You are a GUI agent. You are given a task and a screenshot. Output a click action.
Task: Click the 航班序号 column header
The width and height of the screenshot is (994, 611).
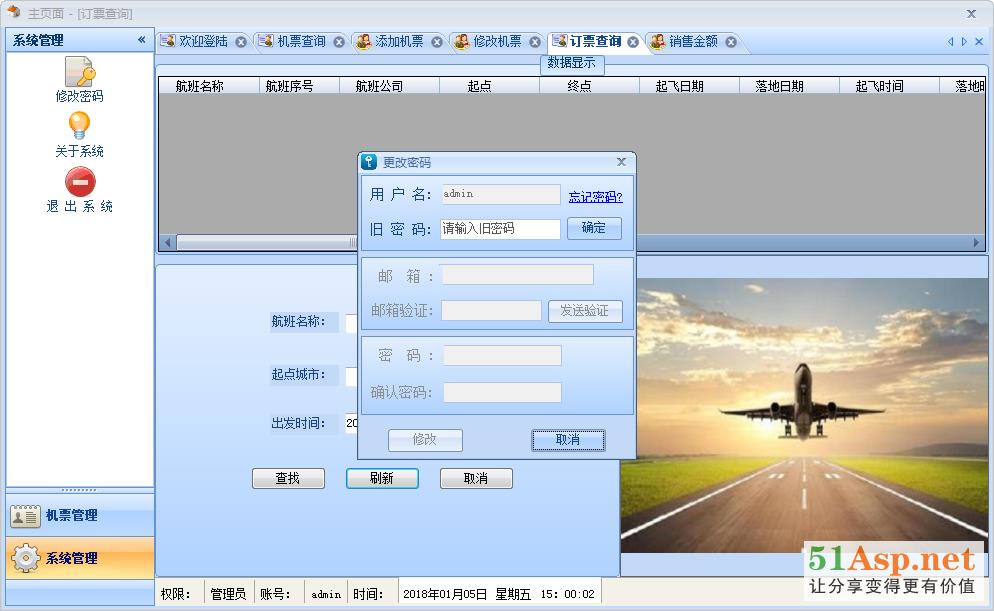tap(299, 86)
